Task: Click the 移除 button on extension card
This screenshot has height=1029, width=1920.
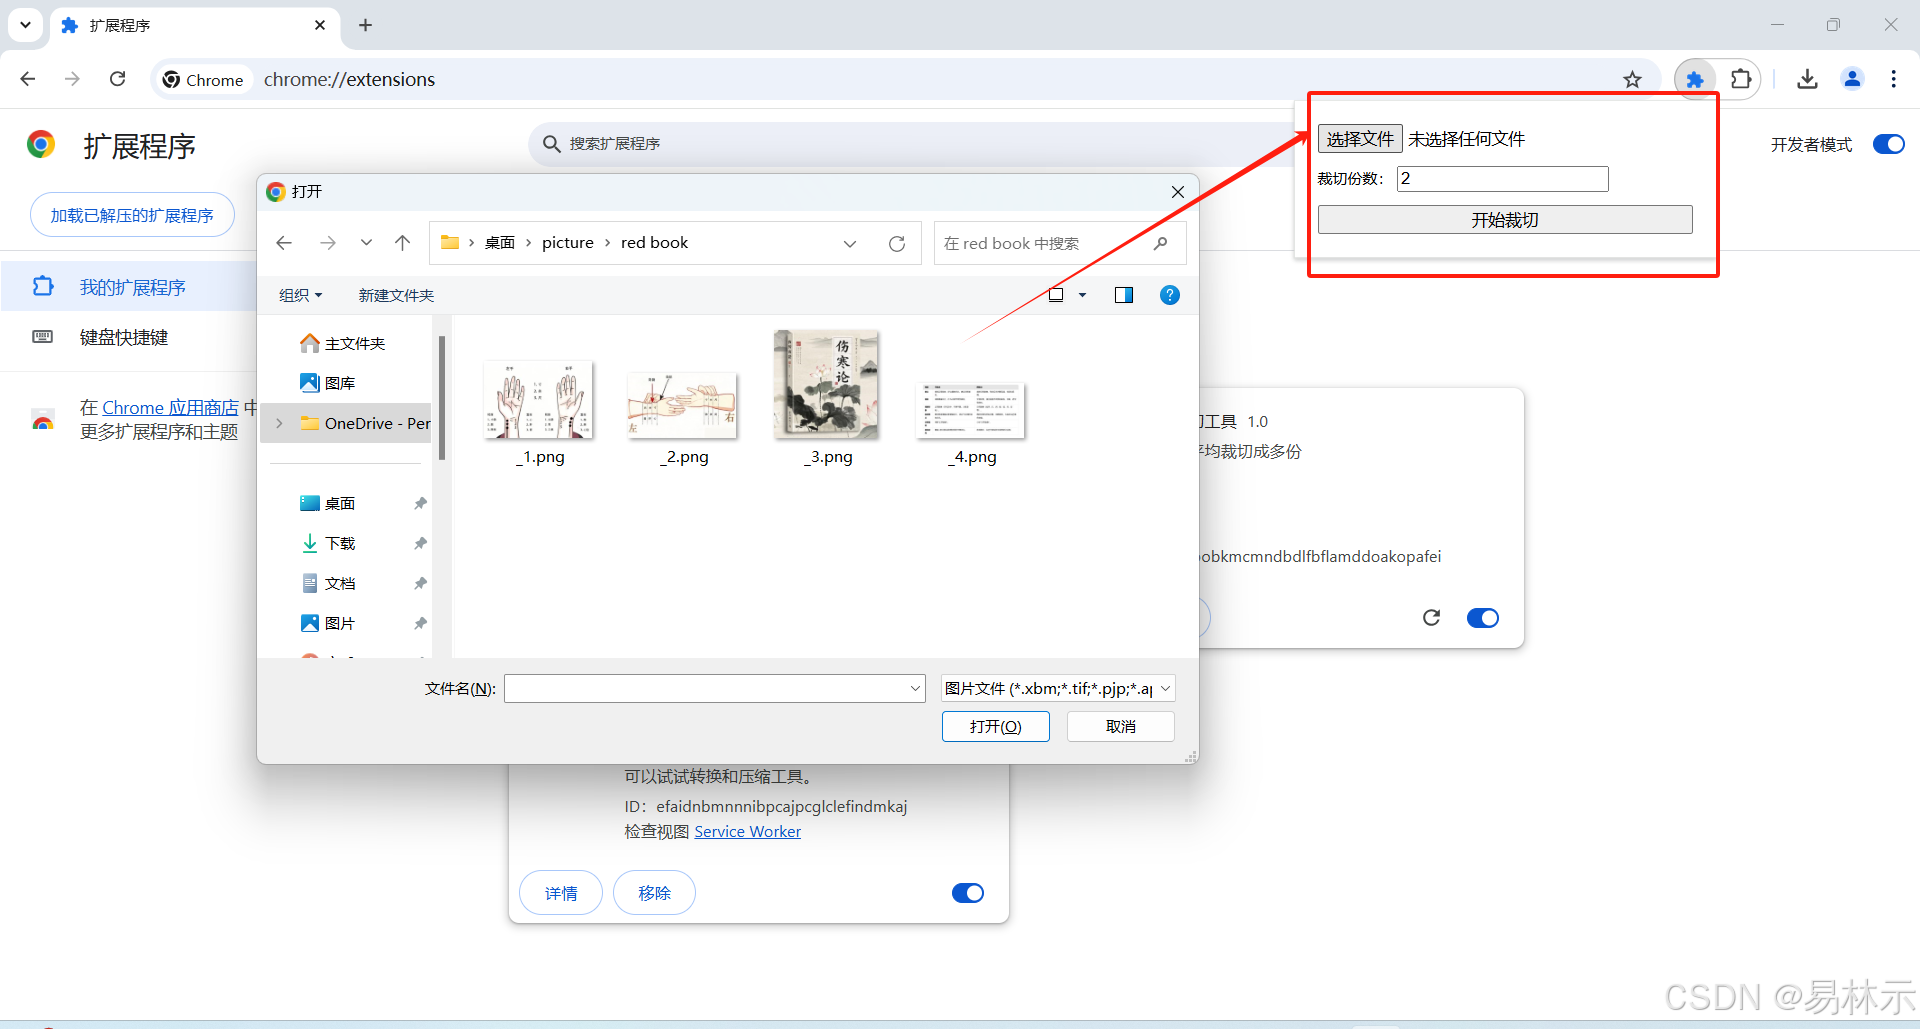Action: click(x=654, y=893)
